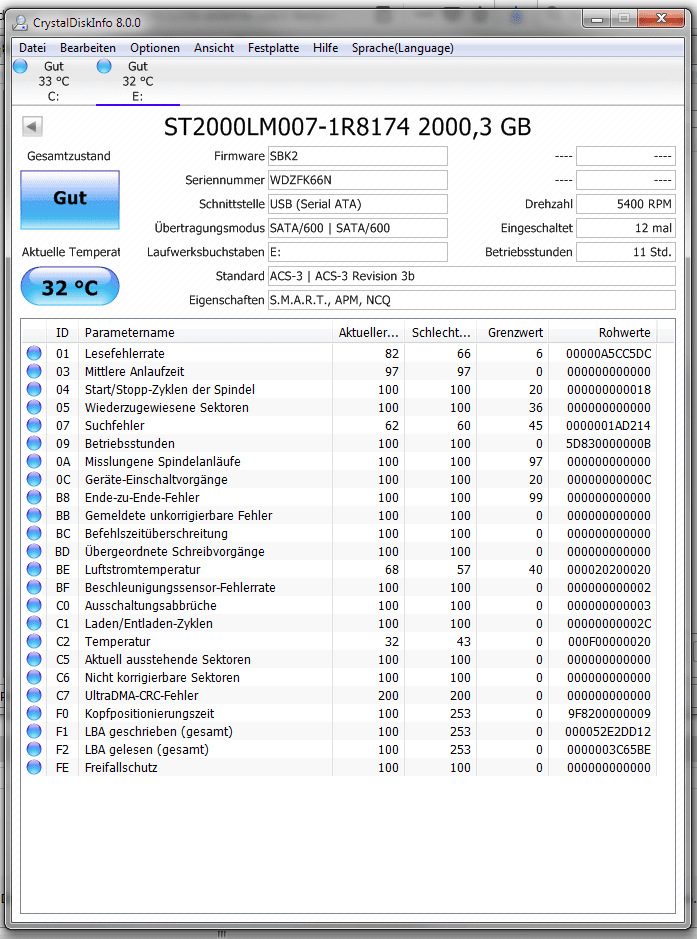Click the Eigenschaften field S.M.A.R.T., APM, NCQ

pyautogui.click(x=471, y=300)
